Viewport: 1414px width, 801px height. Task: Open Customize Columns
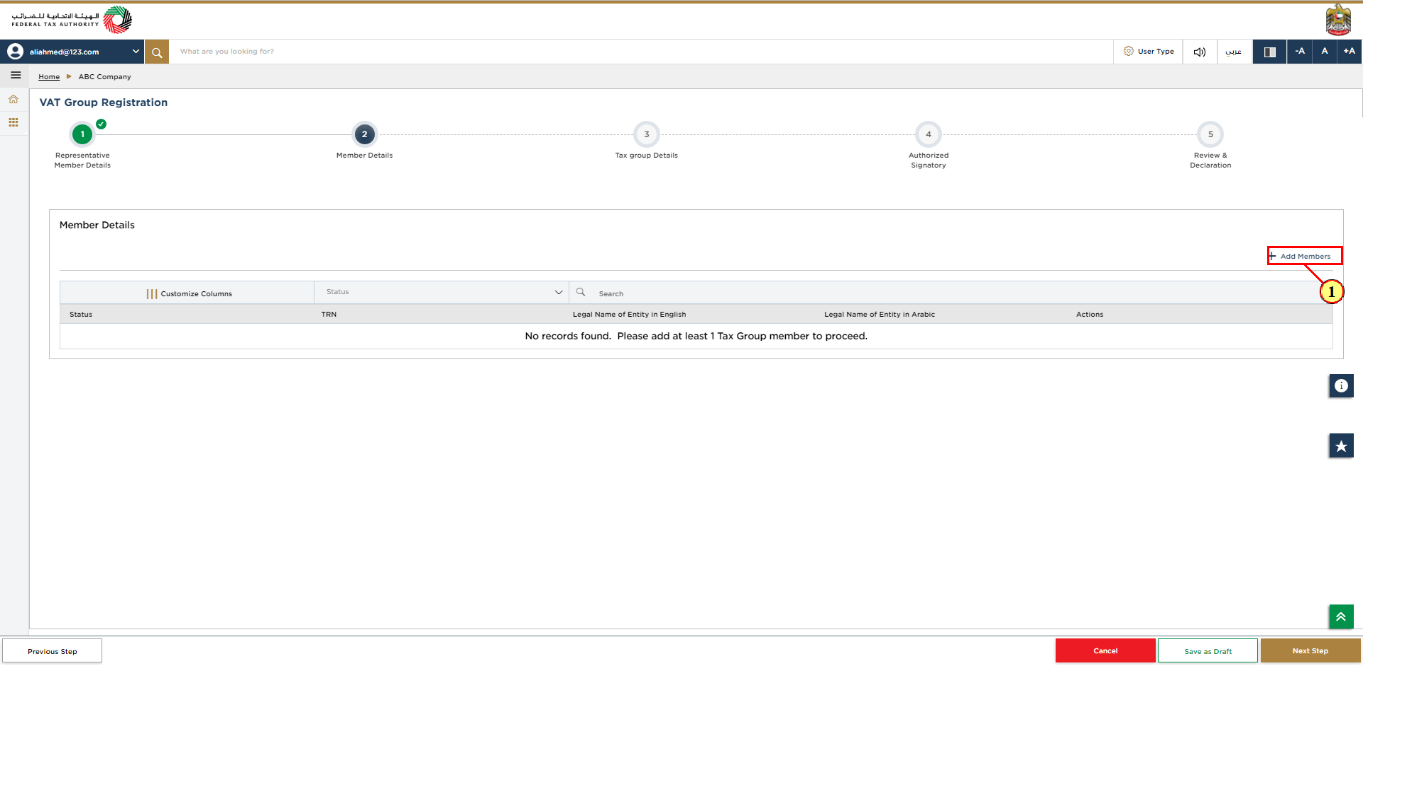[x=188, y=293]
